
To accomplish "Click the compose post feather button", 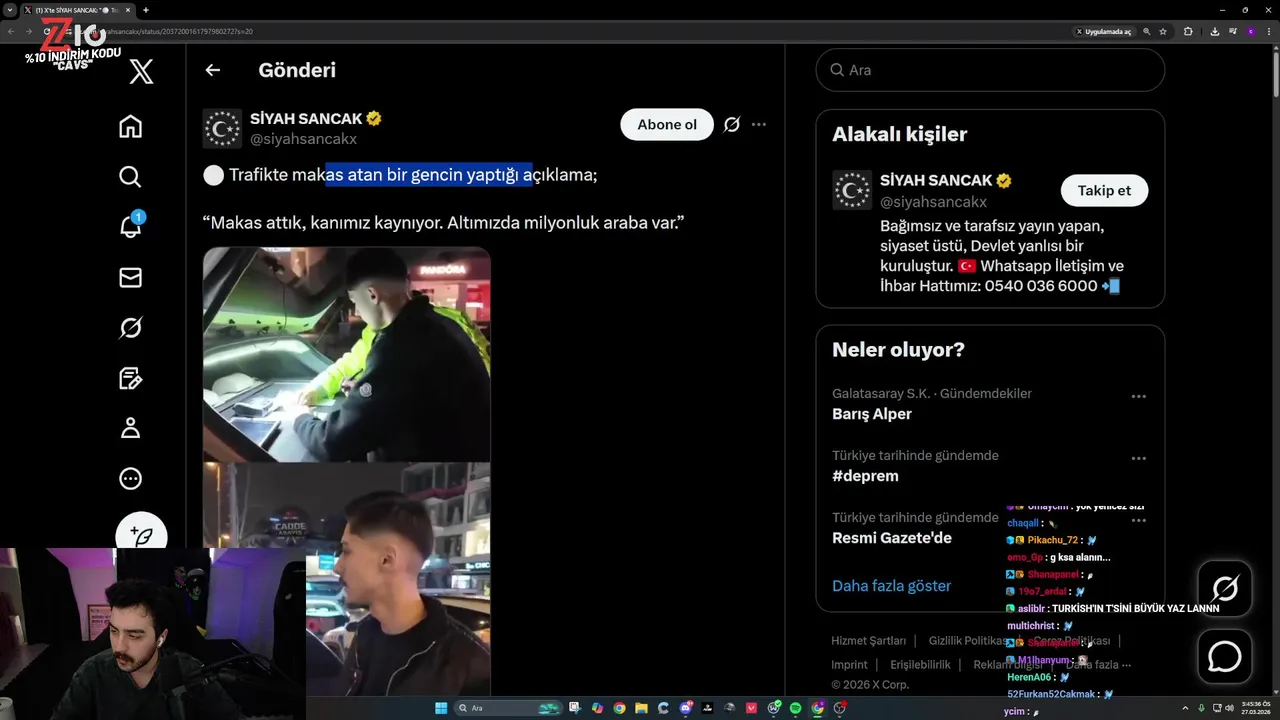I will pos(141,535).
